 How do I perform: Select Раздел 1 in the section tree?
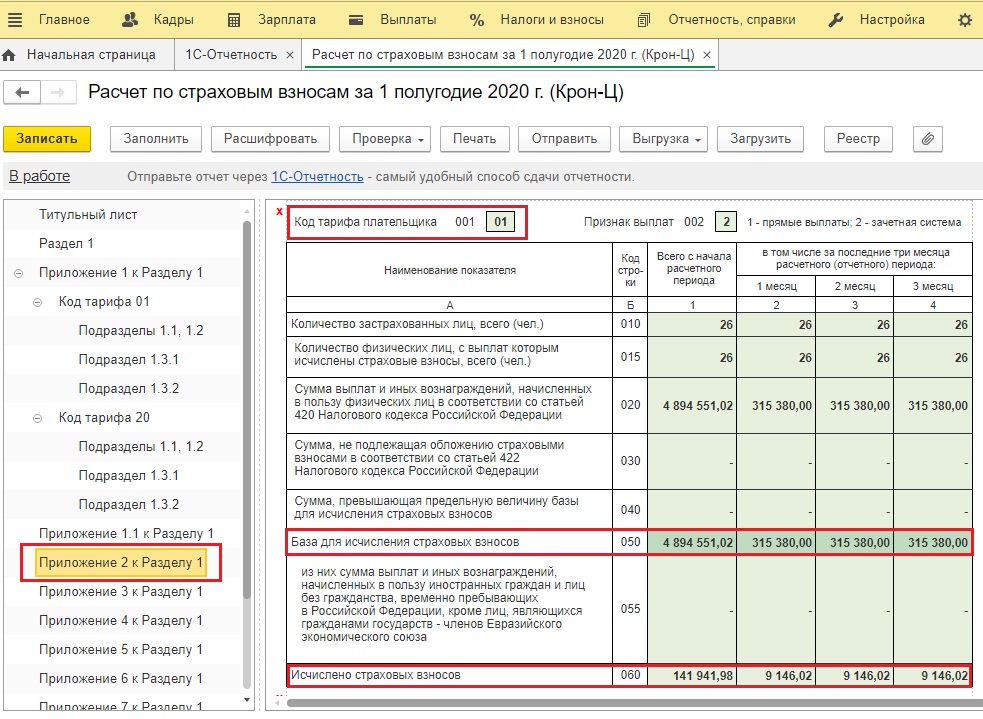(x=66, y=243)
